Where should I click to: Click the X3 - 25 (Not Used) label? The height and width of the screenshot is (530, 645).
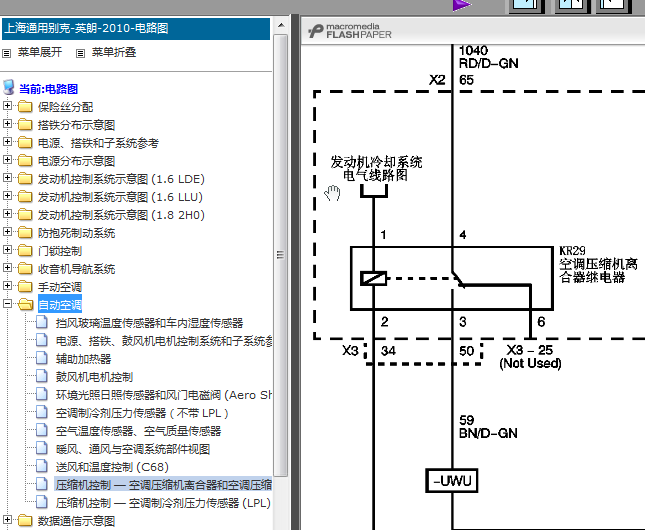tap(530, 356)
